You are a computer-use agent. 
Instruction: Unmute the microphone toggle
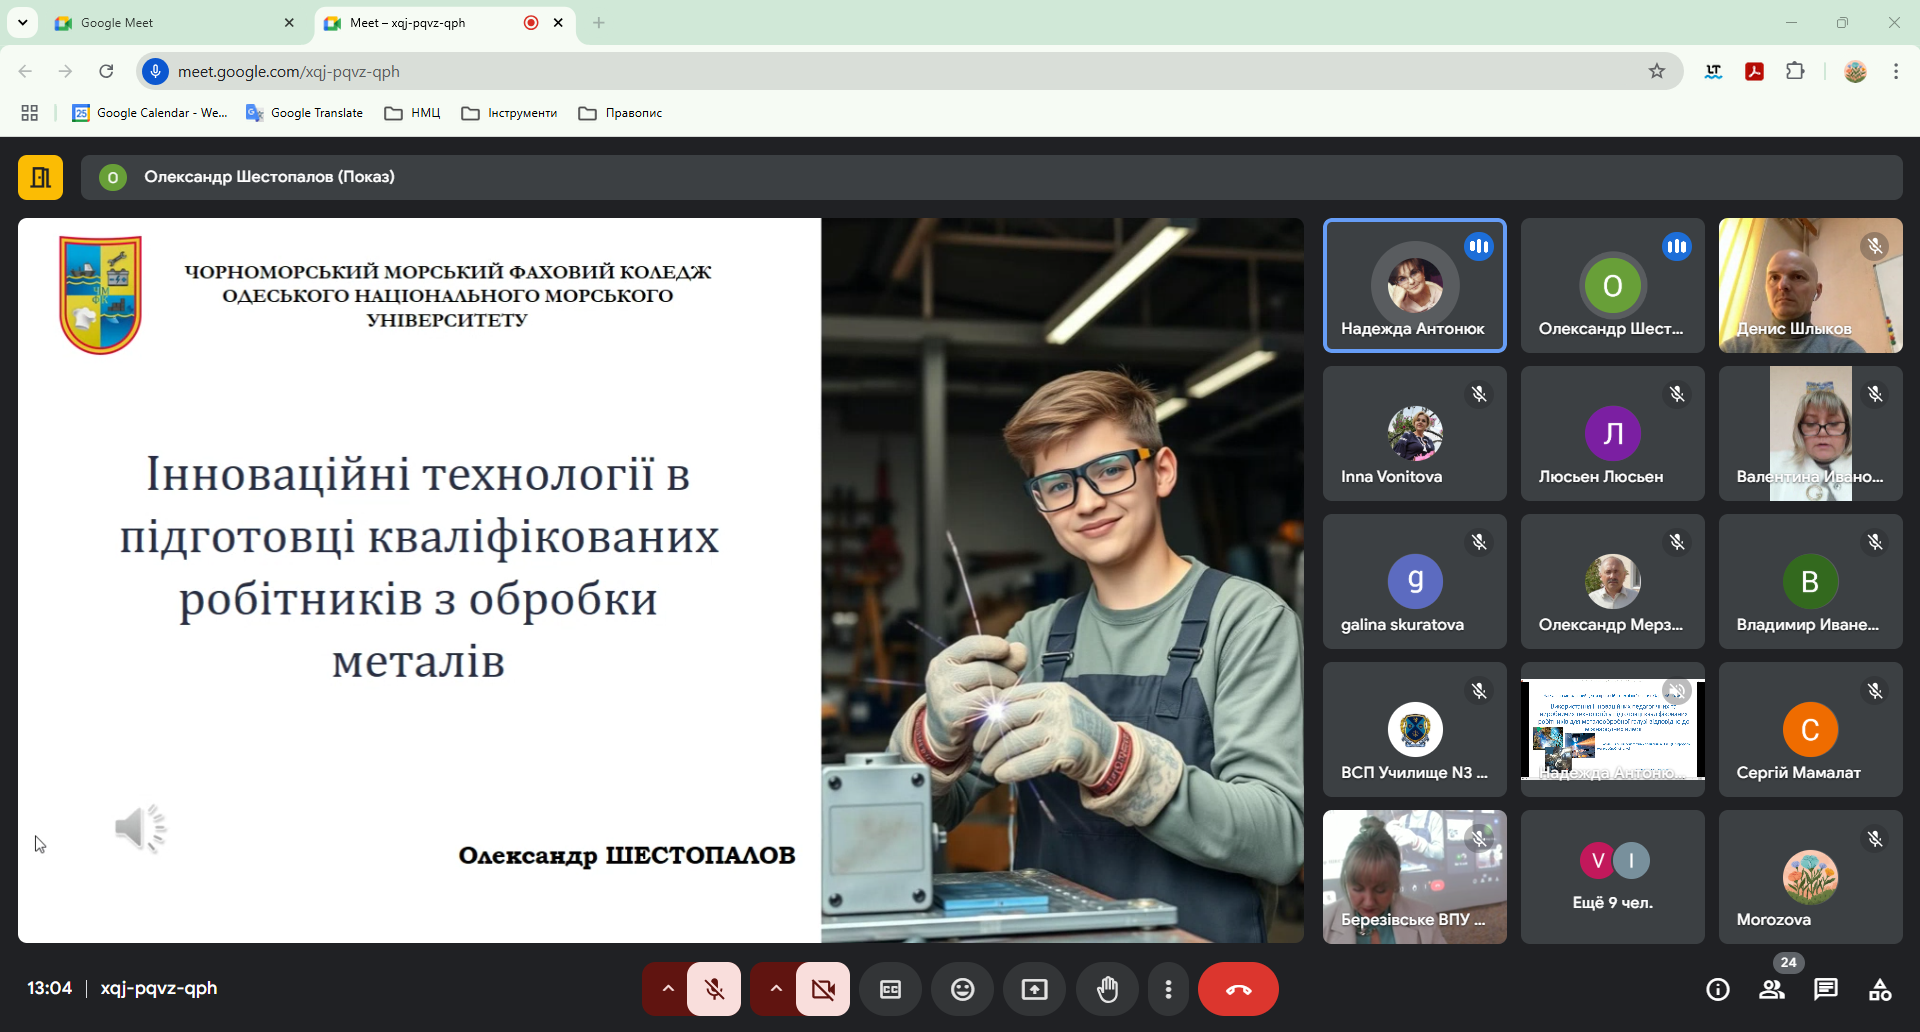(714, 989)
